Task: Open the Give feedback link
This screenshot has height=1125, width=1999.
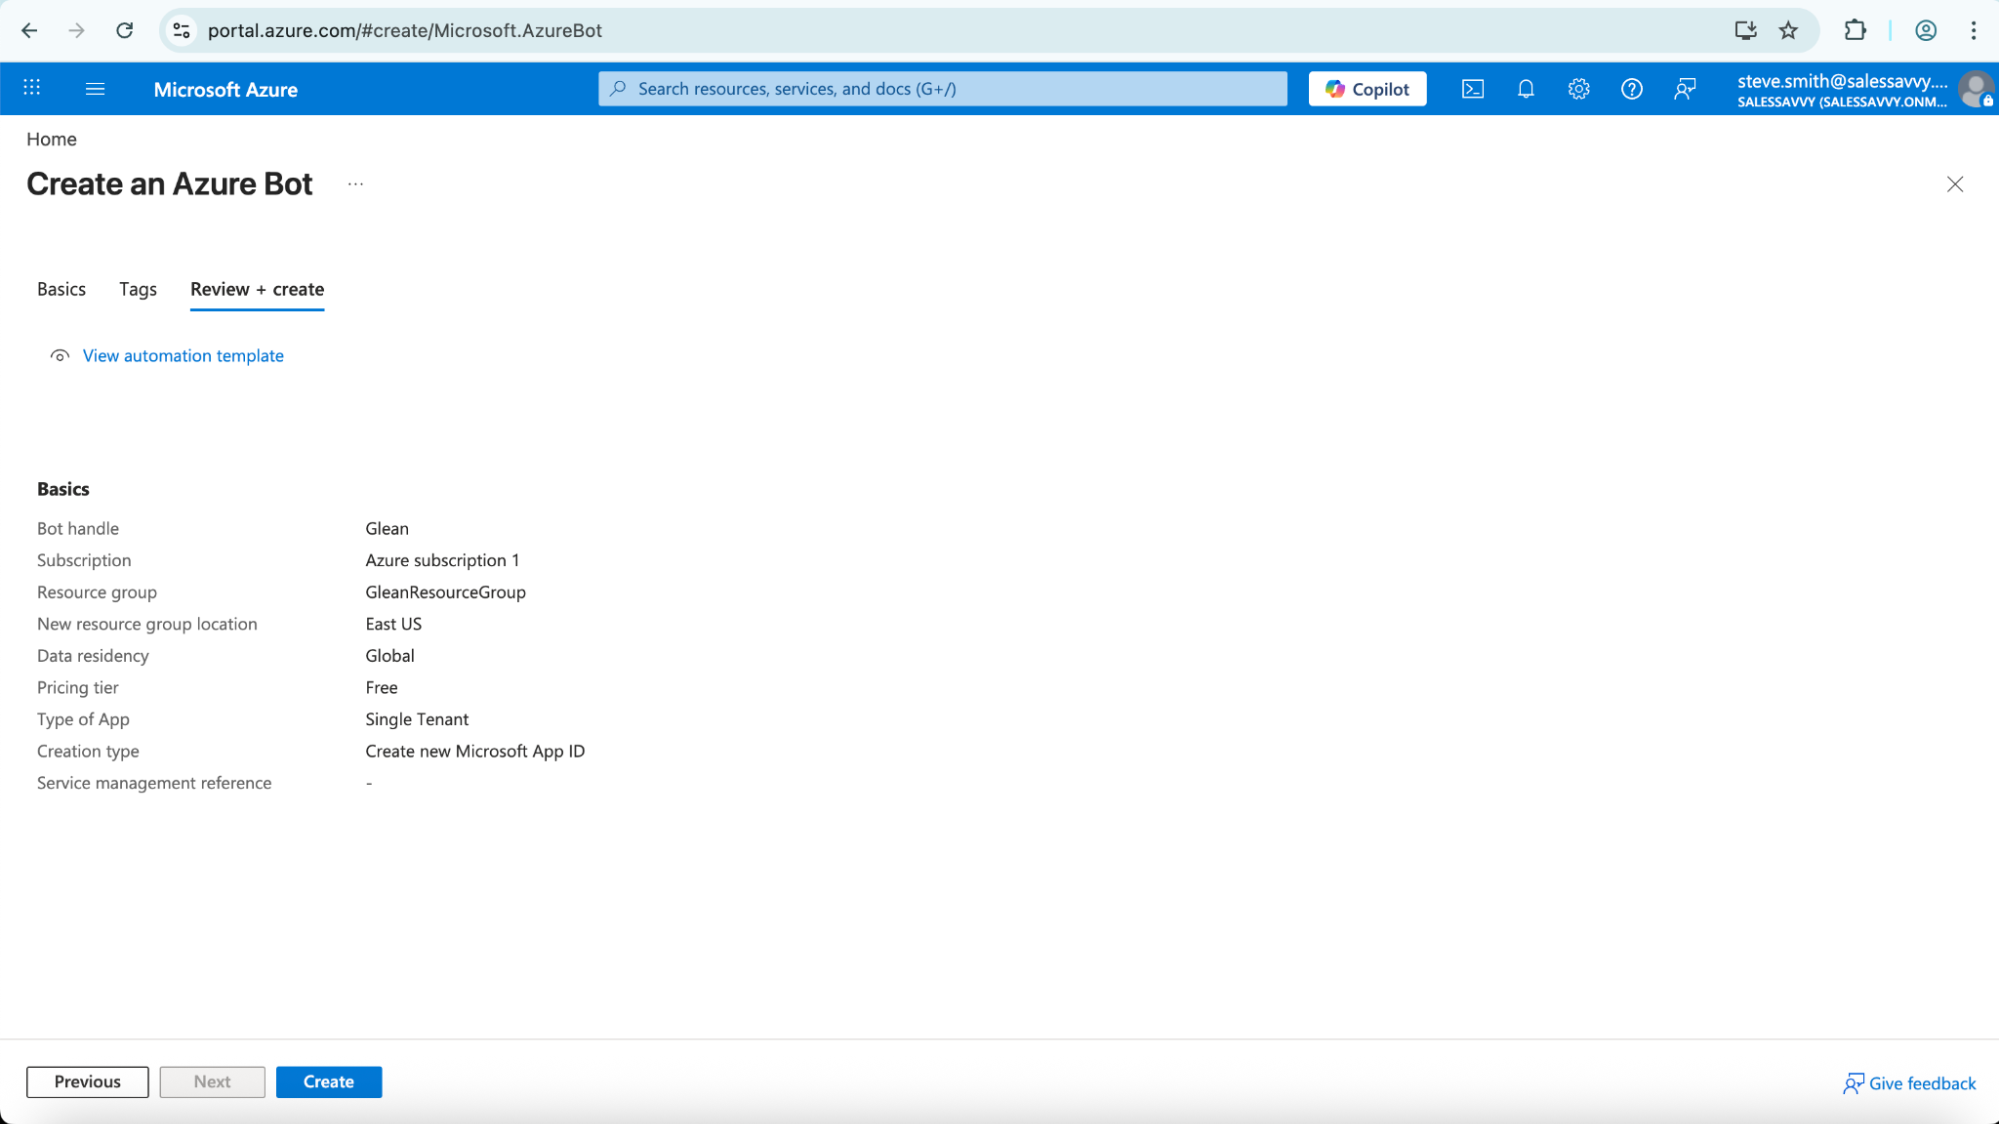Action: (x=1909, y=1083)
